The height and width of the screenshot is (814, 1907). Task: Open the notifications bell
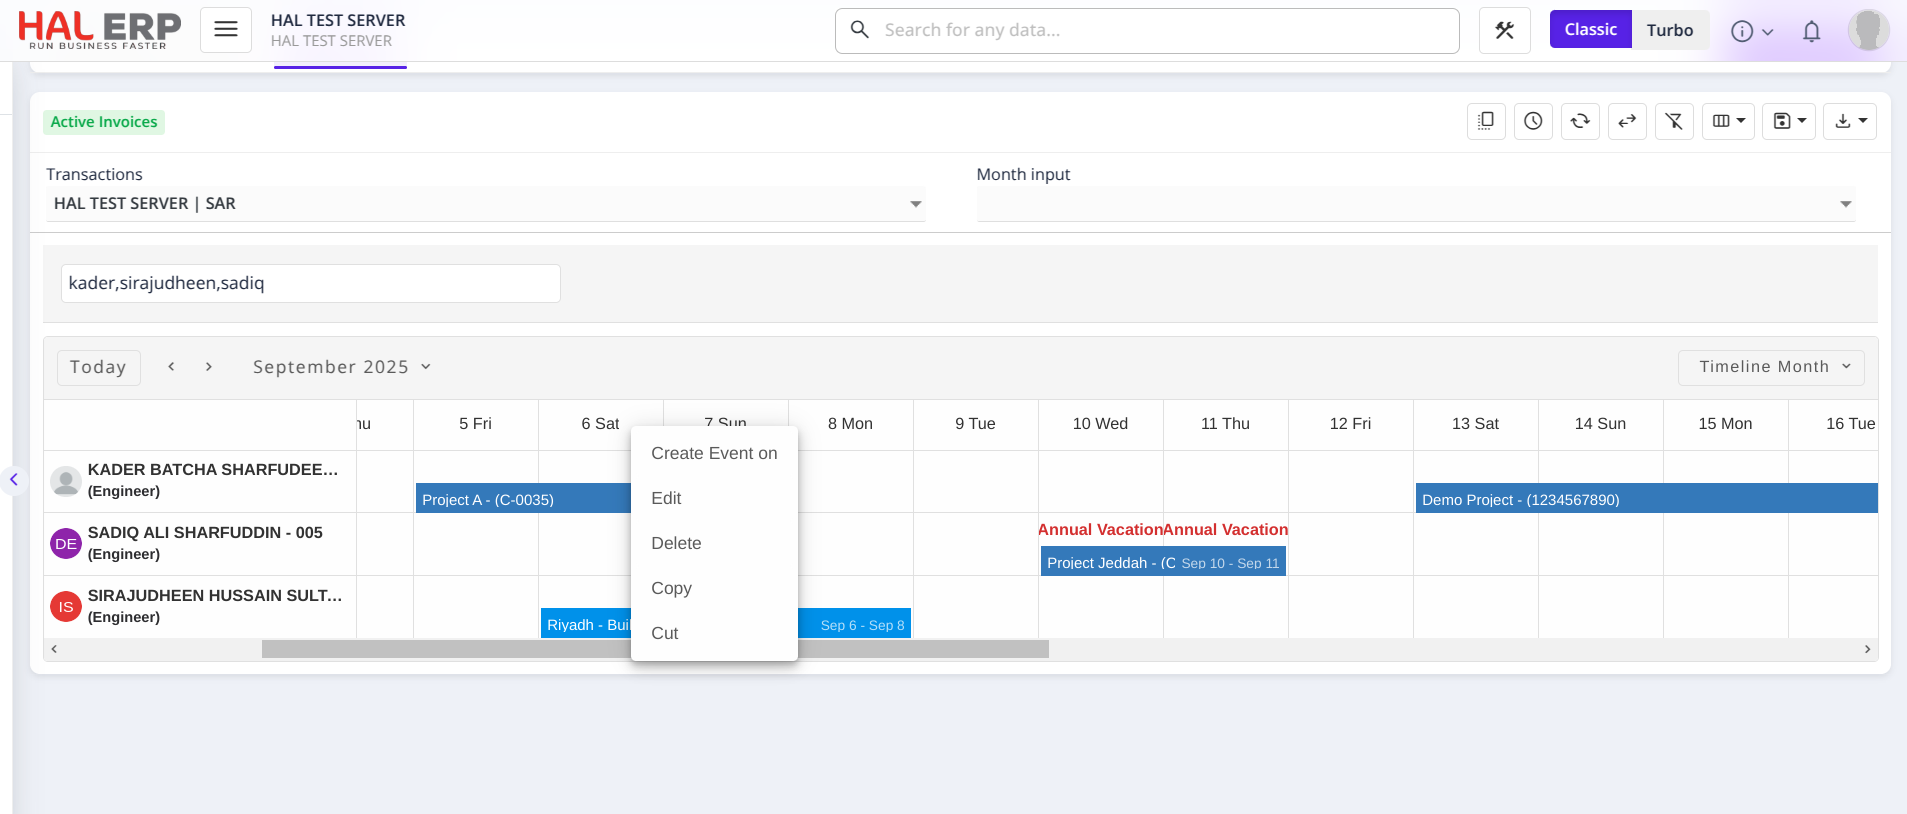click(1811, 31)
